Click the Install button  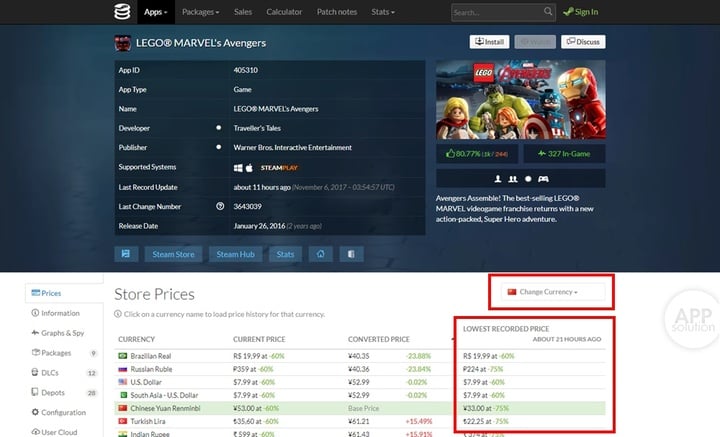pos(489,42)
